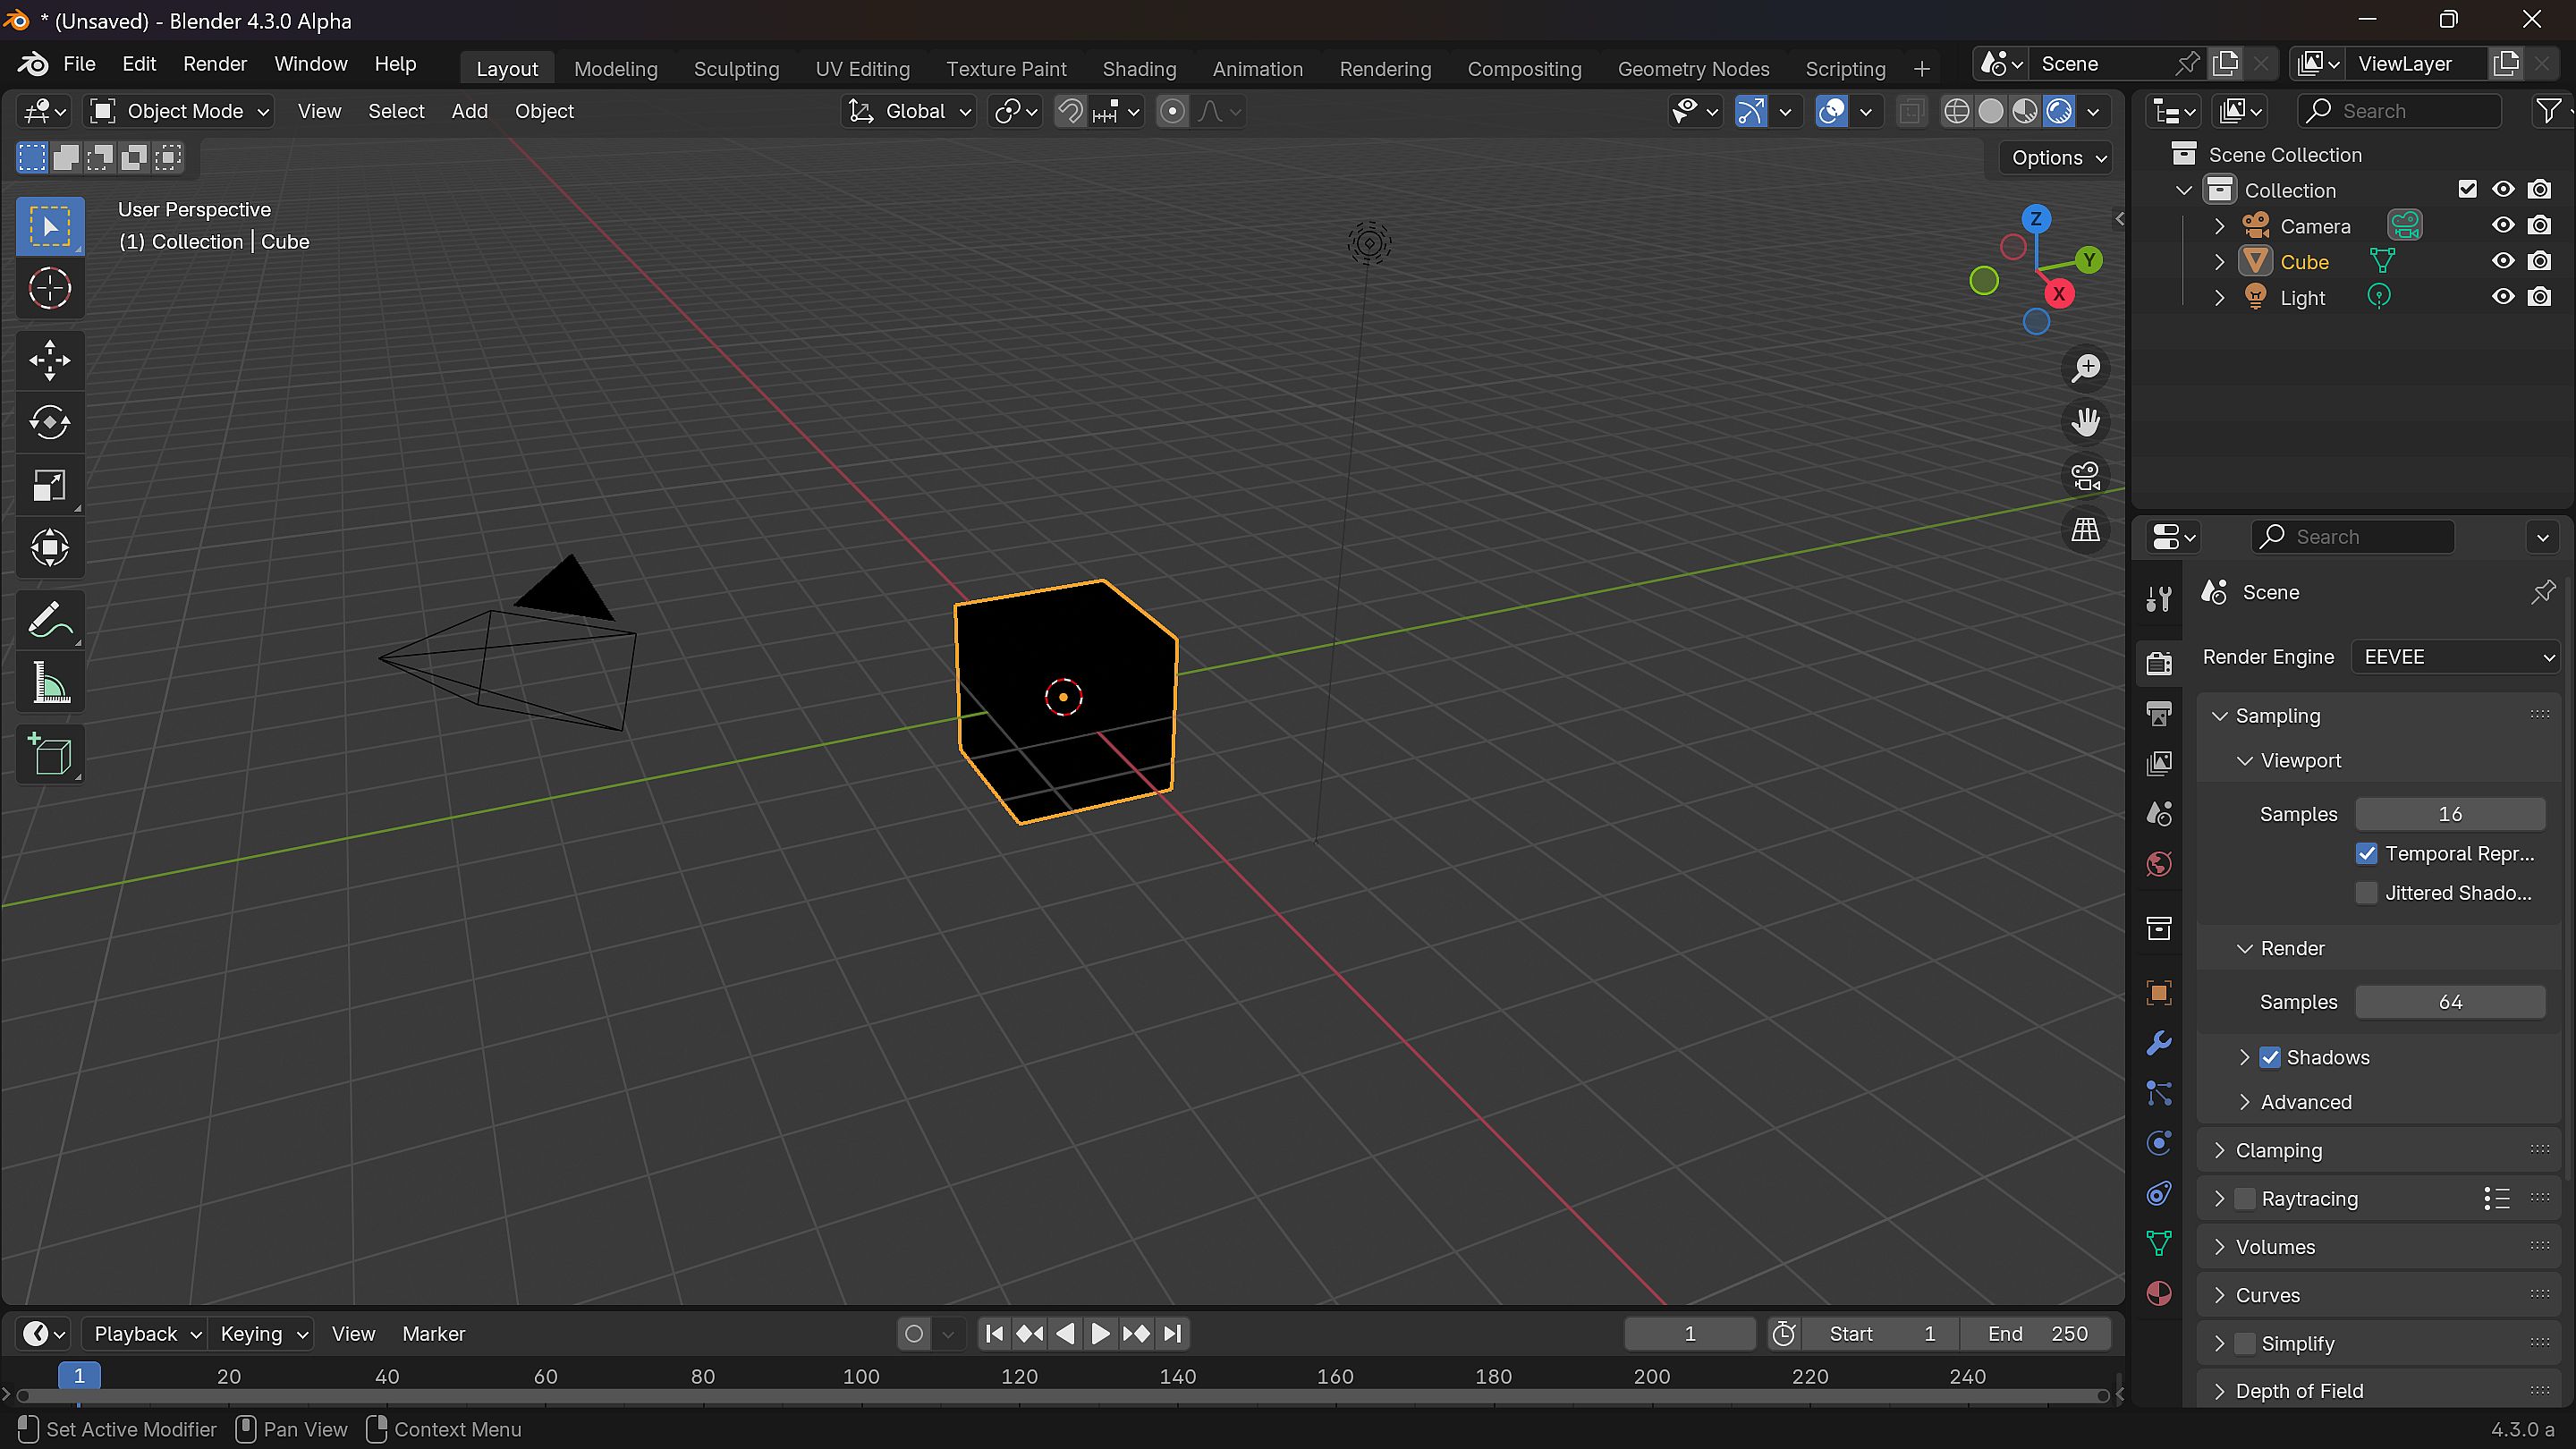
Task: Click the 3D Cursor tool
Action: point(50,289)
